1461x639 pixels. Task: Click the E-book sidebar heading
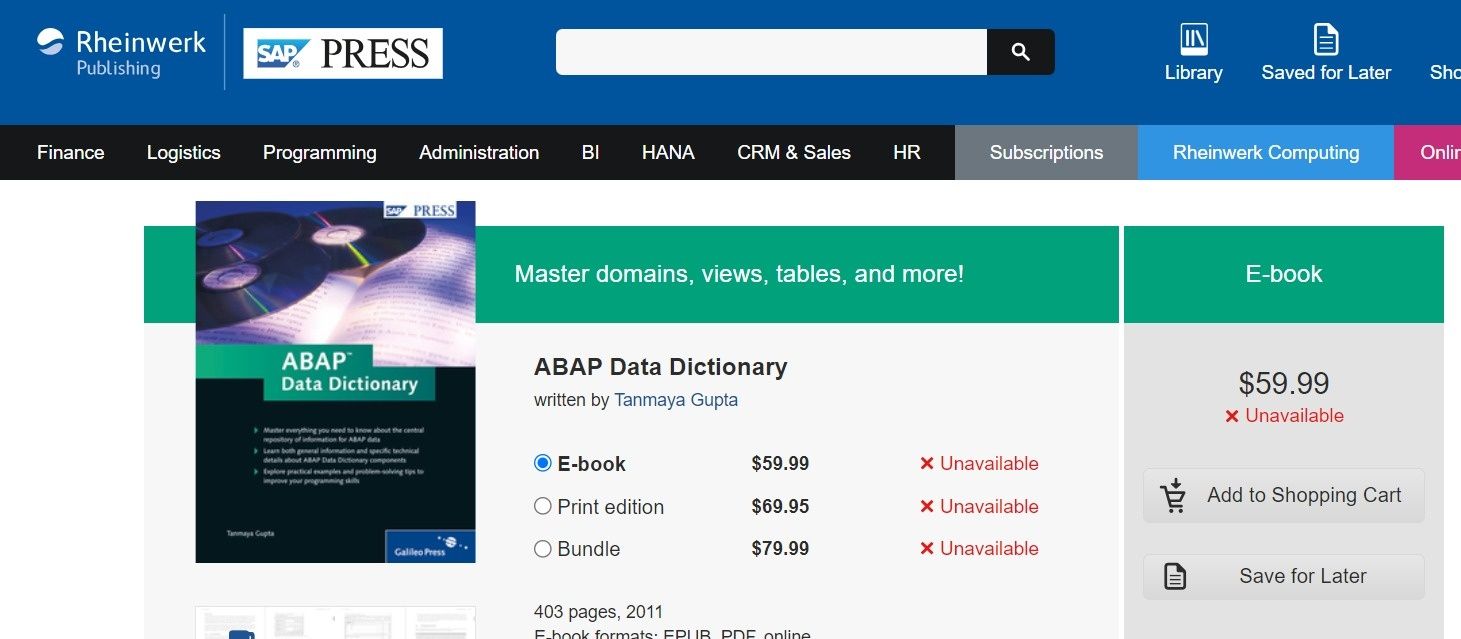1284,274
